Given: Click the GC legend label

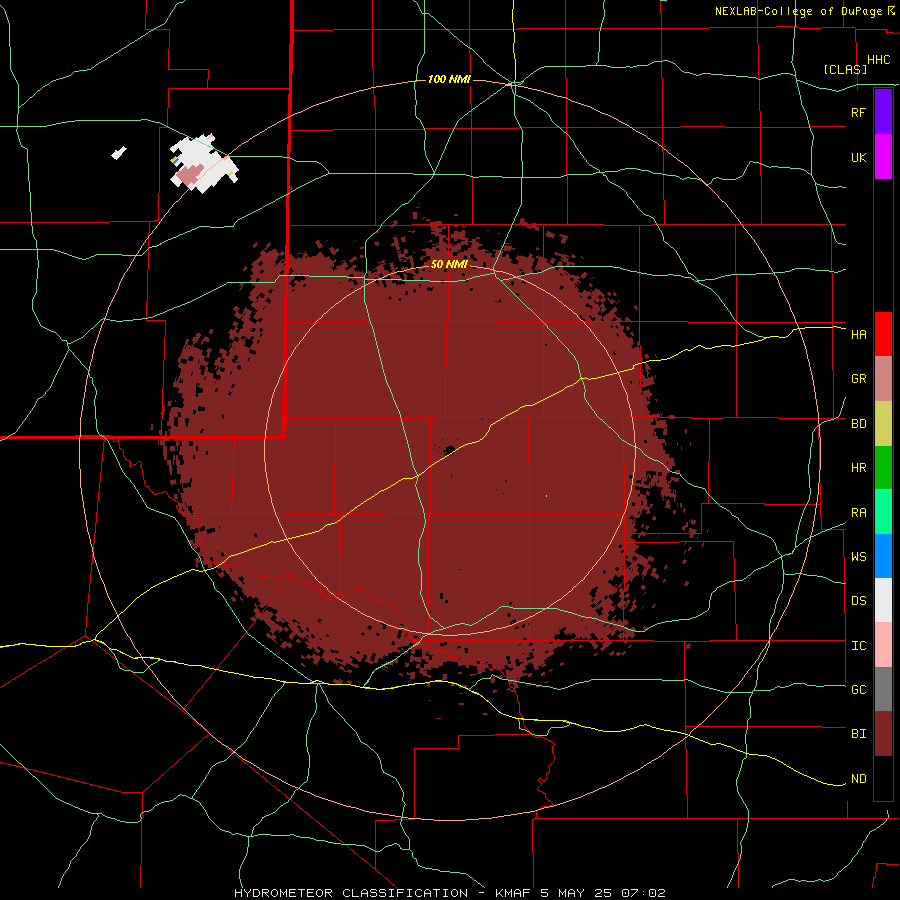Looking at the screenshot, I should 858,689.
